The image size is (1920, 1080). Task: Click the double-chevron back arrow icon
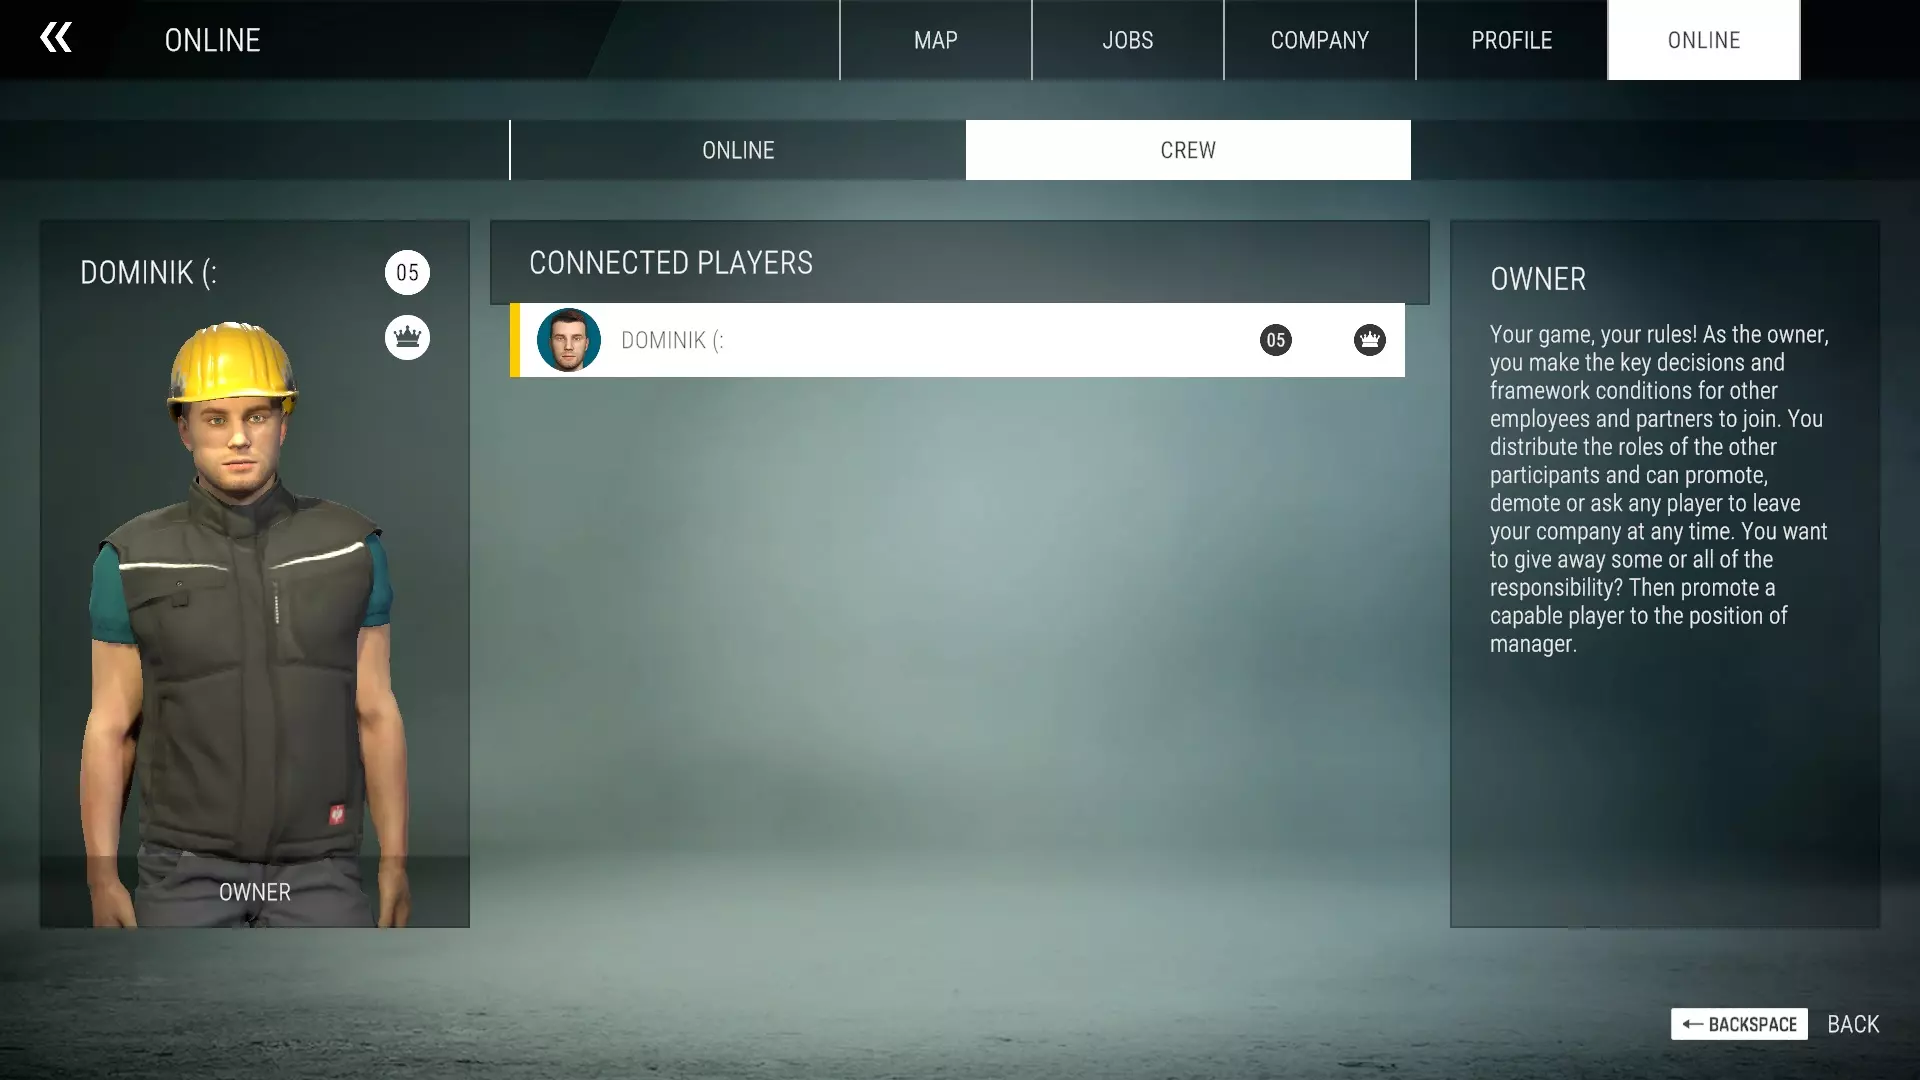pyautogui.click(x=56, y=38)
